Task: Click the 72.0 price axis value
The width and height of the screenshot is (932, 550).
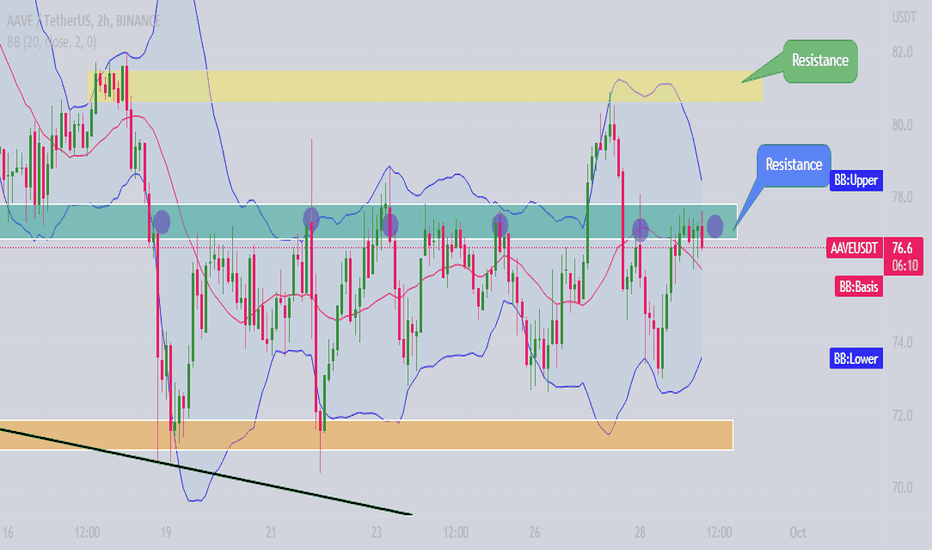Action: (x=902, y=415)
